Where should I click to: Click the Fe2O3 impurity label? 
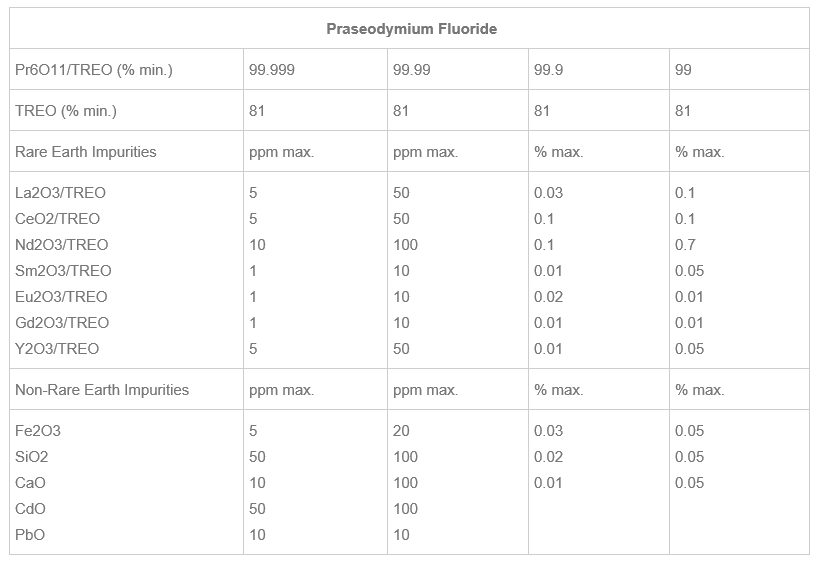coord(38,431)
